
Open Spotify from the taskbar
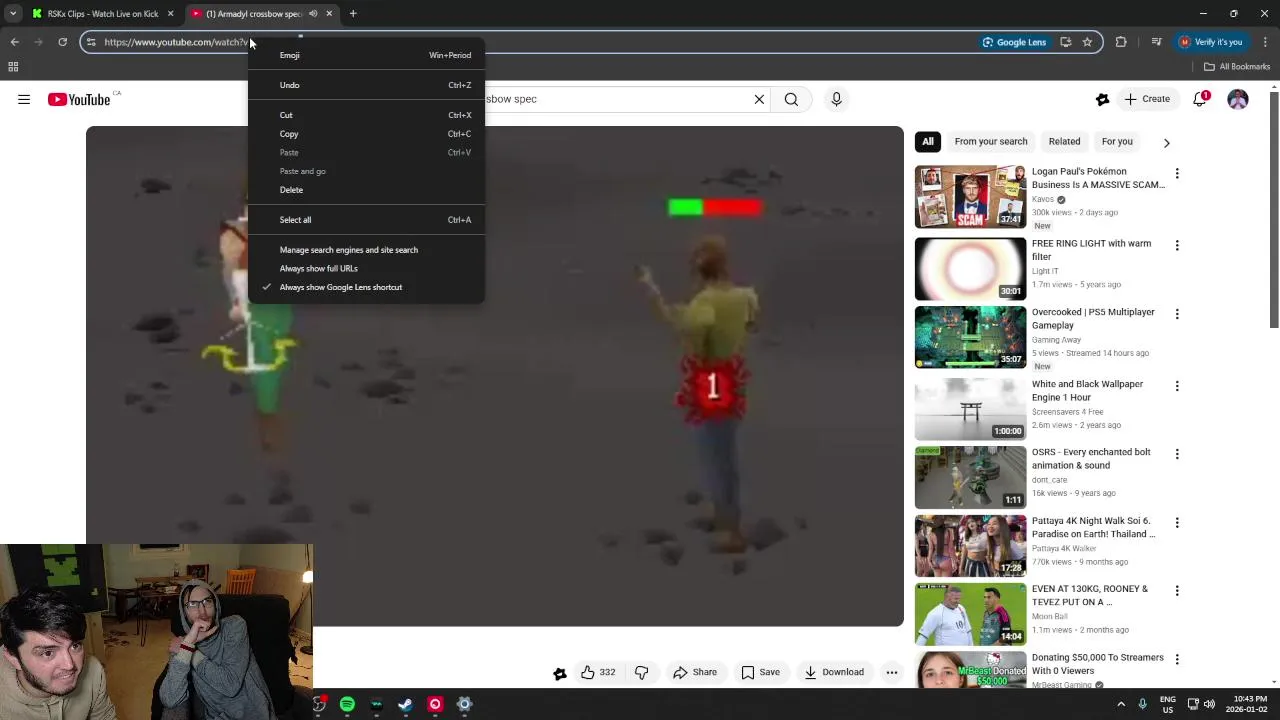(347, 704)
